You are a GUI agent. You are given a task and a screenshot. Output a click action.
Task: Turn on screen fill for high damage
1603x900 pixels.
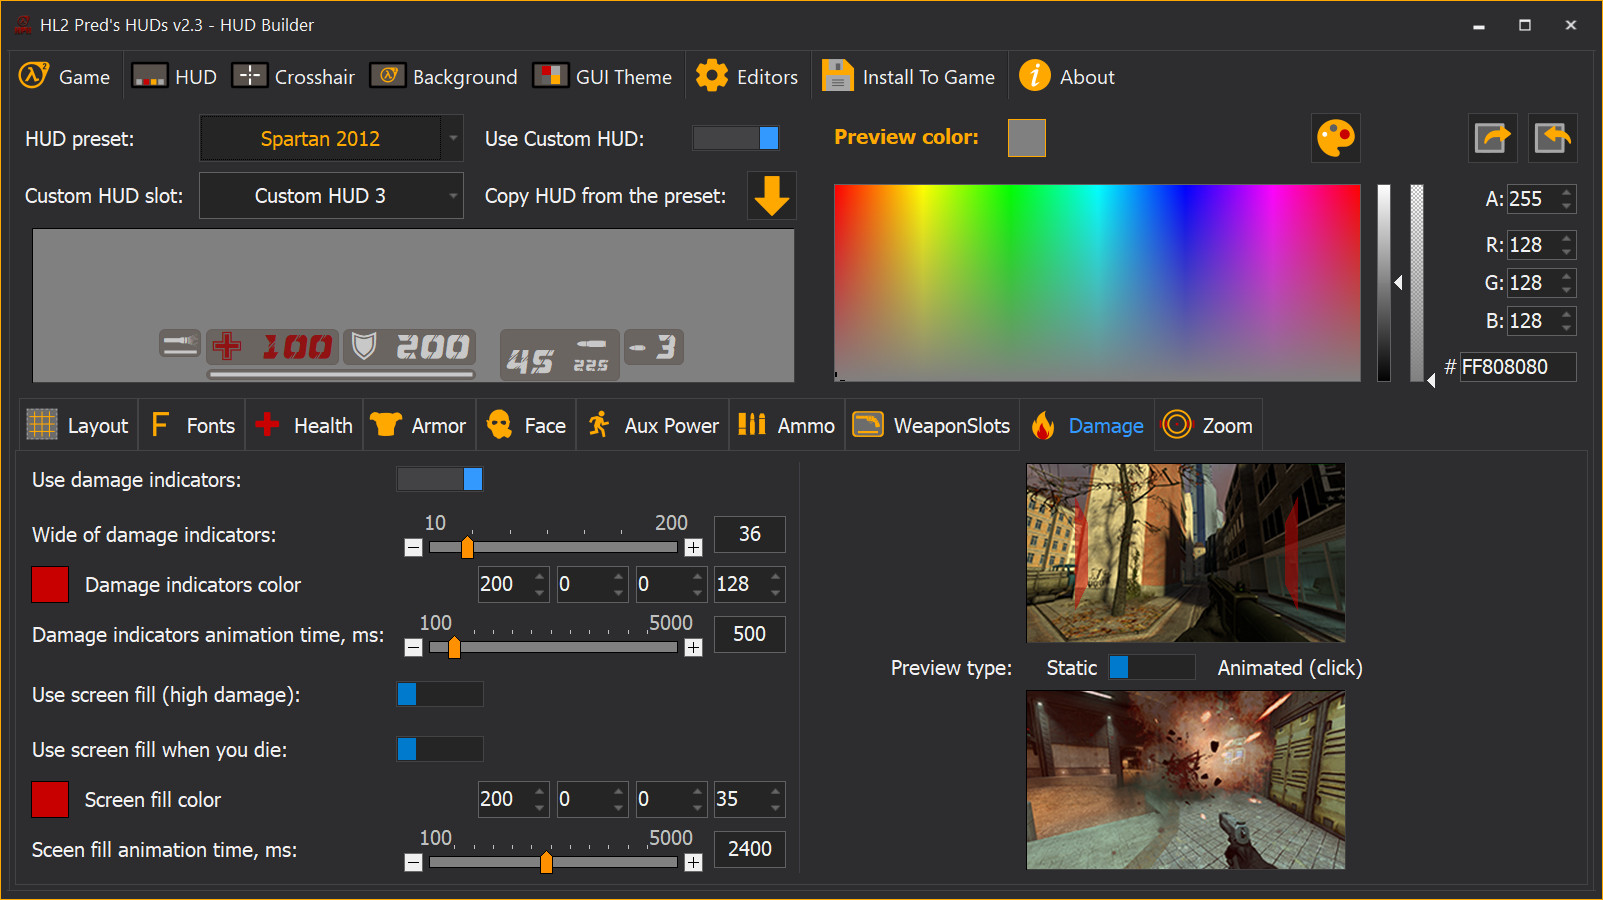coord(439,694)
